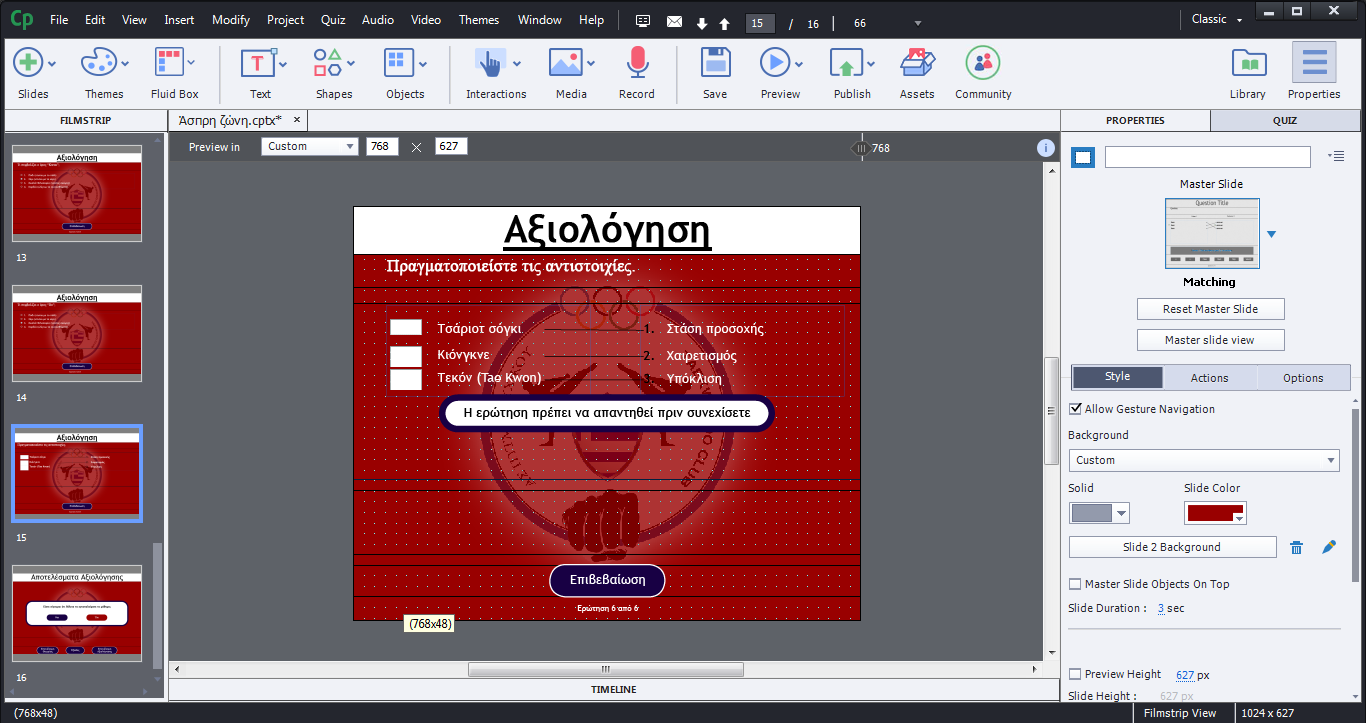Toggle the Properties panel button
1366x723 pixels.
(x=1314, y=72)
